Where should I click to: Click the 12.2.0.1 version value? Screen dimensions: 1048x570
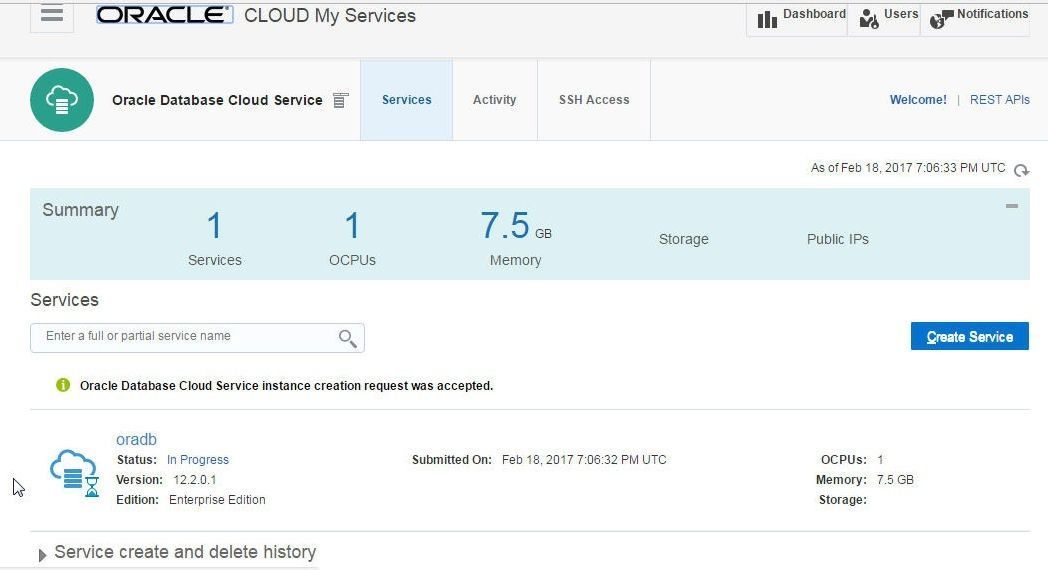click(194, 480)
